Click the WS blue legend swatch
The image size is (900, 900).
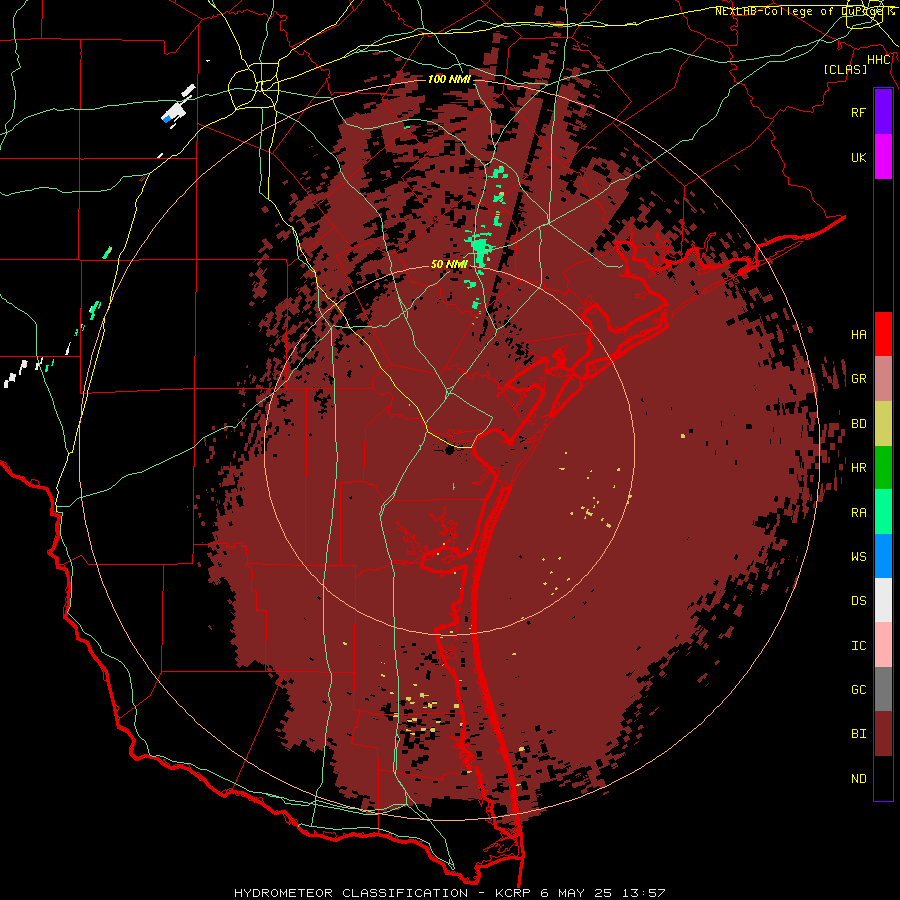pyautogui.click(x=883, y=556)
